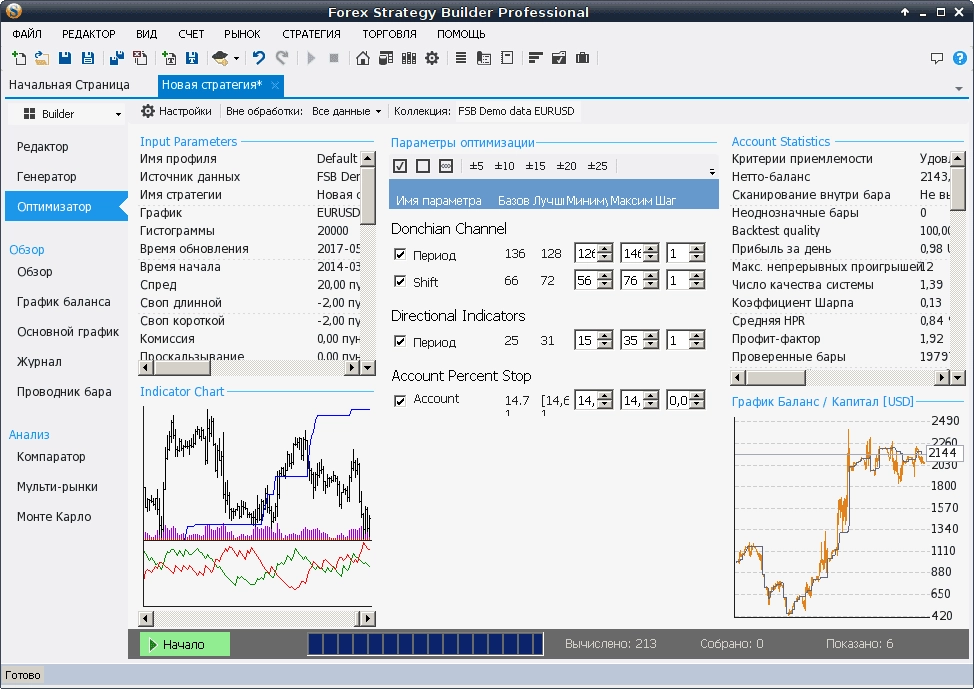Open the График баланса sidebar item

click(63, 302)
